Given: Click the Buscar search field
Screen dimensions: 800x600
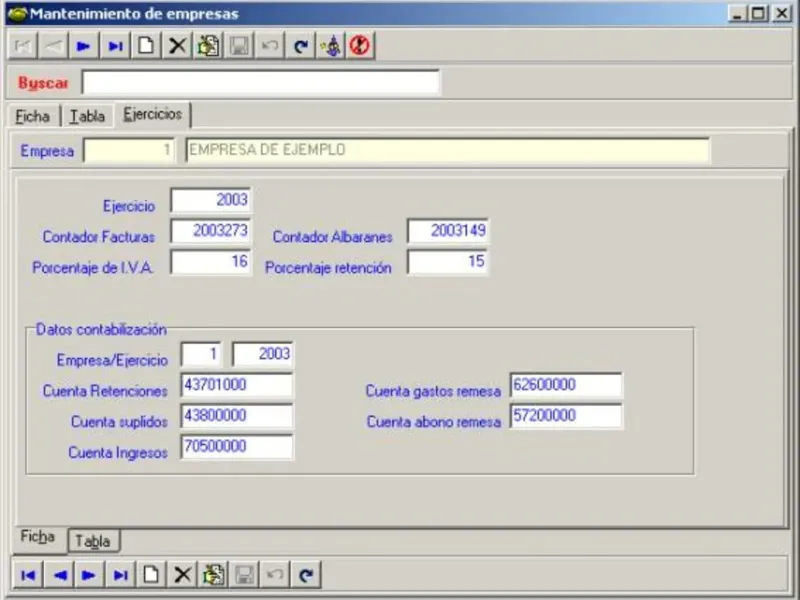Looking at the screenshot, I should 261,83.
